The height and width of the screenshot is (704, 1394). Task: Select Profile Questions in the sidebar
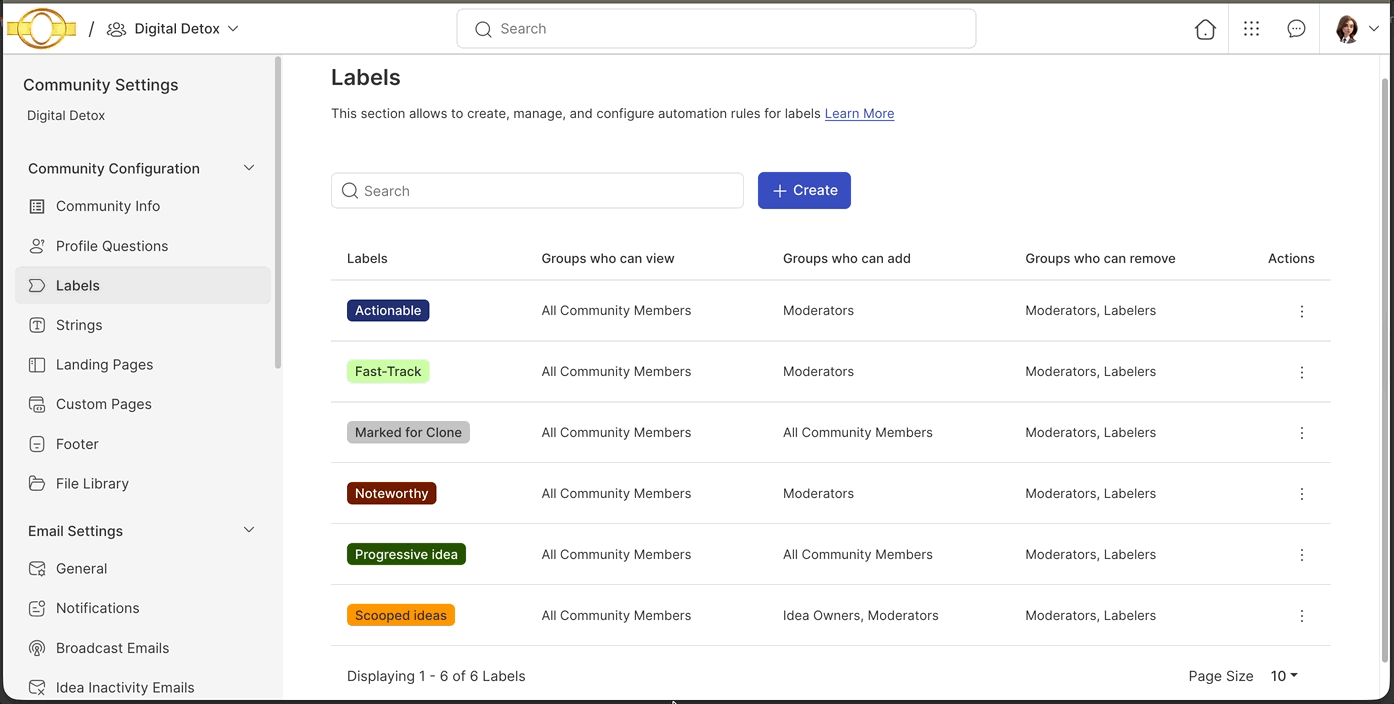(x=110, y=245)
